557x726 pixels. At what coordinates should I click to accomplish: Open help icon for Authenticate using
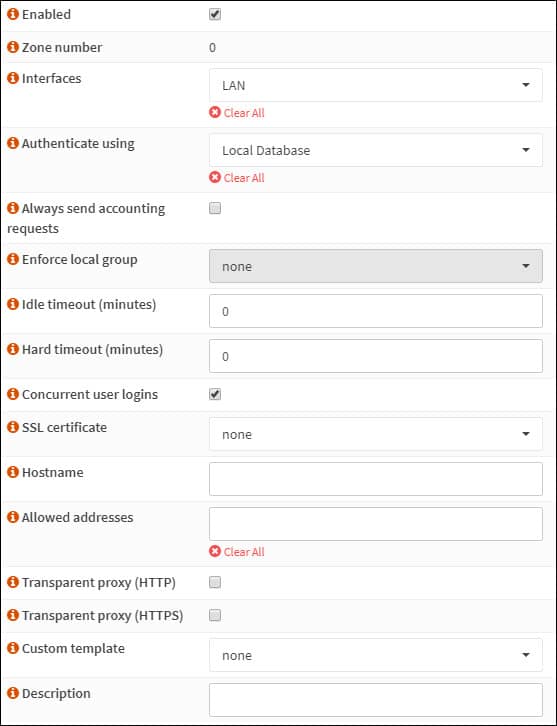pos(13,143)
